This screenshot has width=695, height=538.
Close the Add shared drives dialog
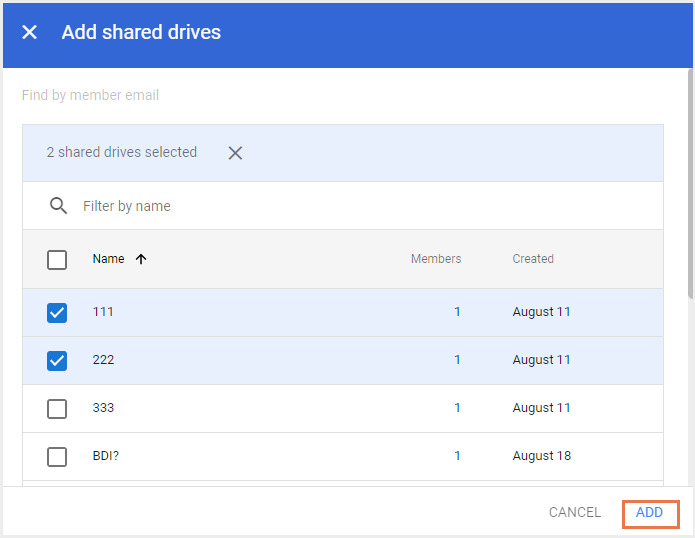30,32
